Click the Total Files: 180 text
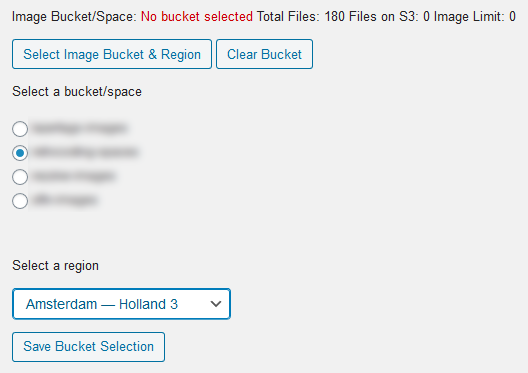 (301, 16)
